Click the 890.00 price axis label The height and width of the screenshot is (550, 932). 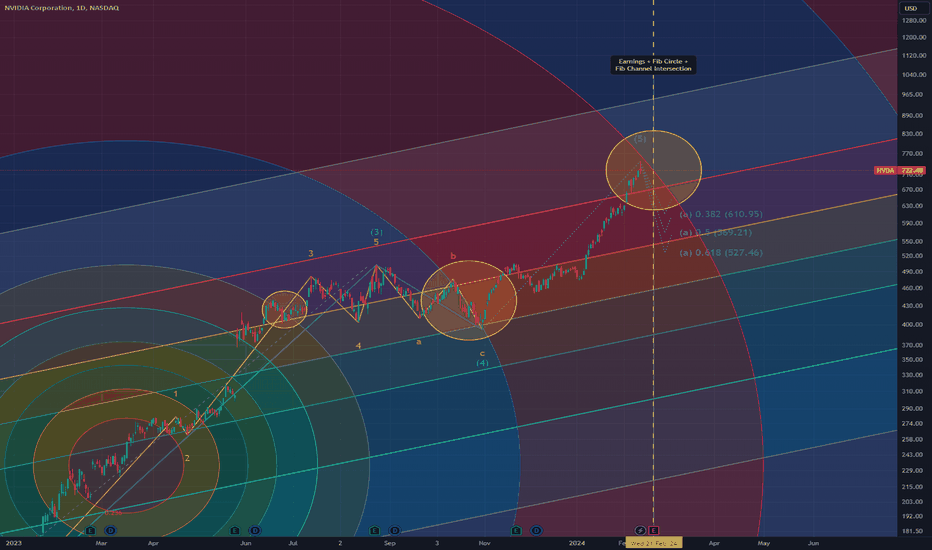[x=912, y=116]
